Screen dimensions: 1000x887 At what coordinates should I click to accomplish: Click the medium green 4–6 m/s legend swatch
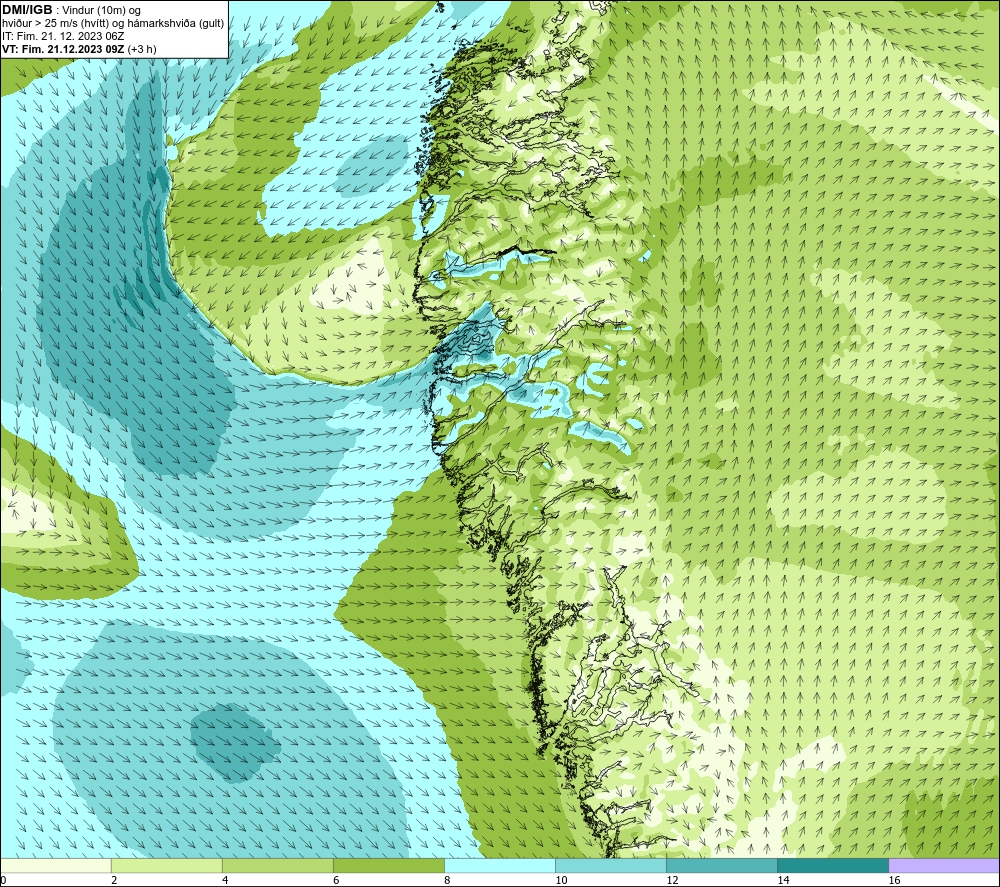(277, 866)
